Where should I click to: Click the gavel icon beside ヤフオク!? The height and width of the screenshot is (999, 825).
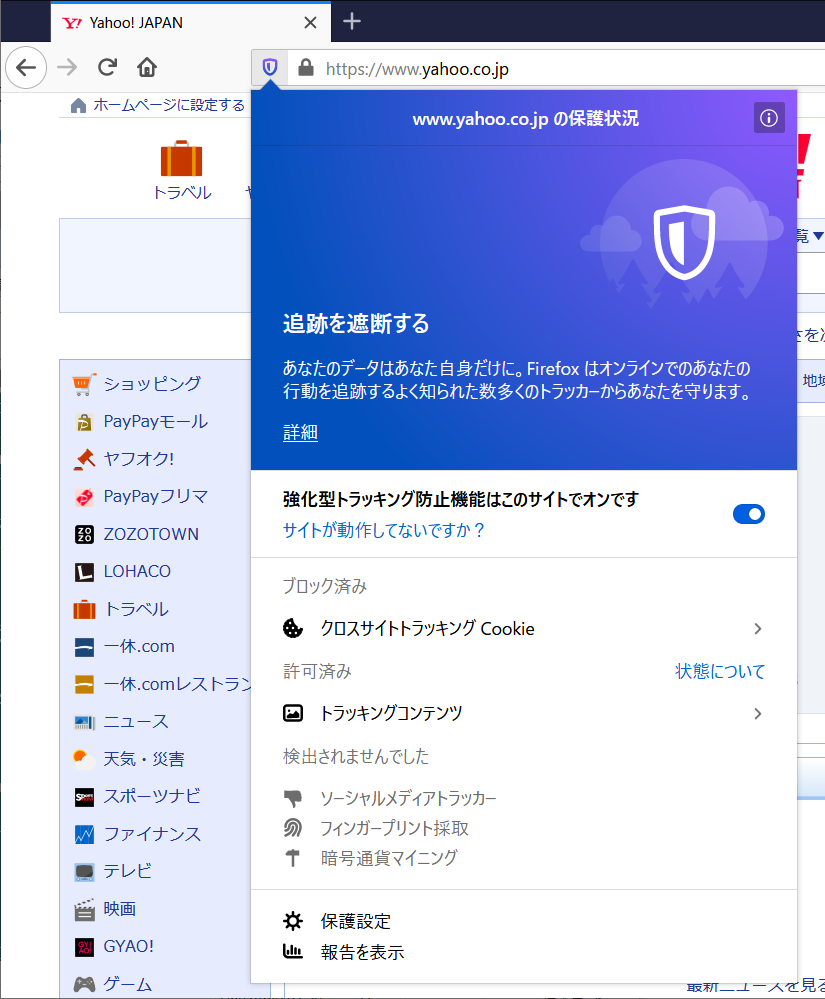coord(84,459)
